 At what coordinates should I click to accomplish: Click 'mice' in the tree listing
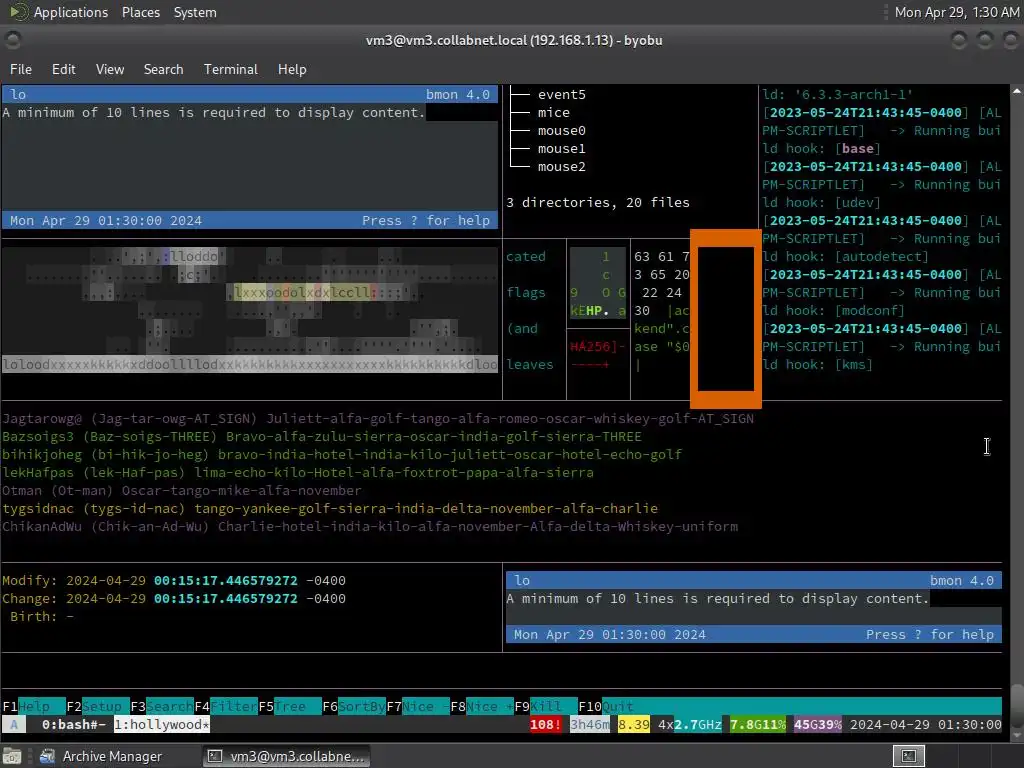coord(554,112)
